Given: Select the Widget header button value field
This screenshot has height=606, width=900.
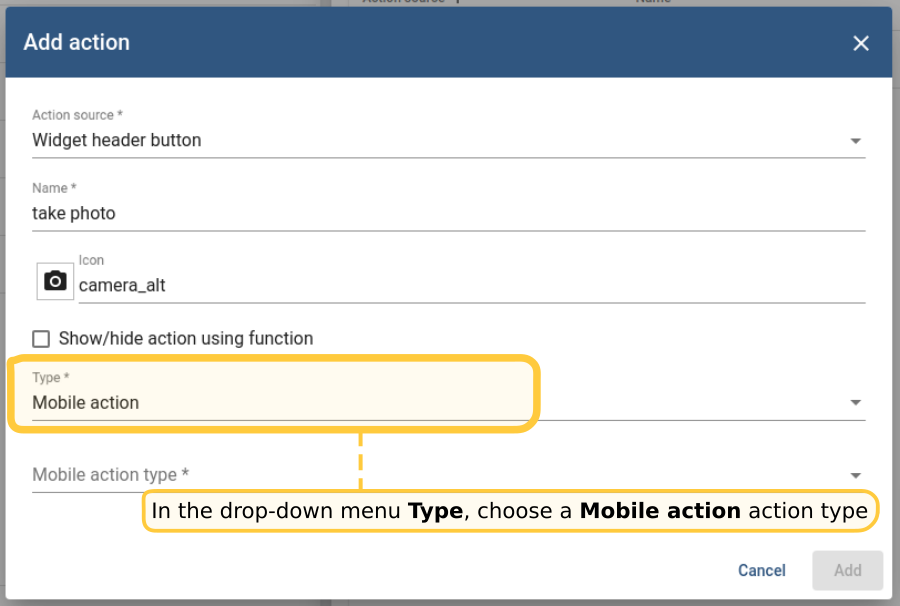Looking at the screenshot, I should pos(400,140).
